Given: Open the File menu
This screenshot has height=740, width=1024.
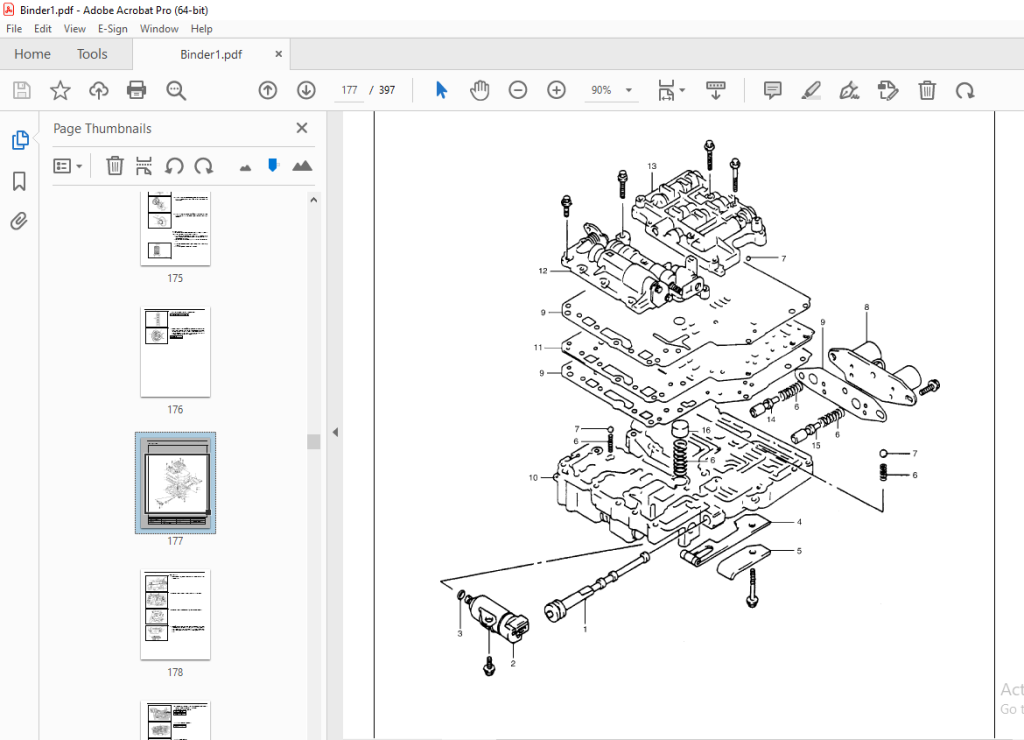Looking at the screenshot, I should (x=14, y=29).
